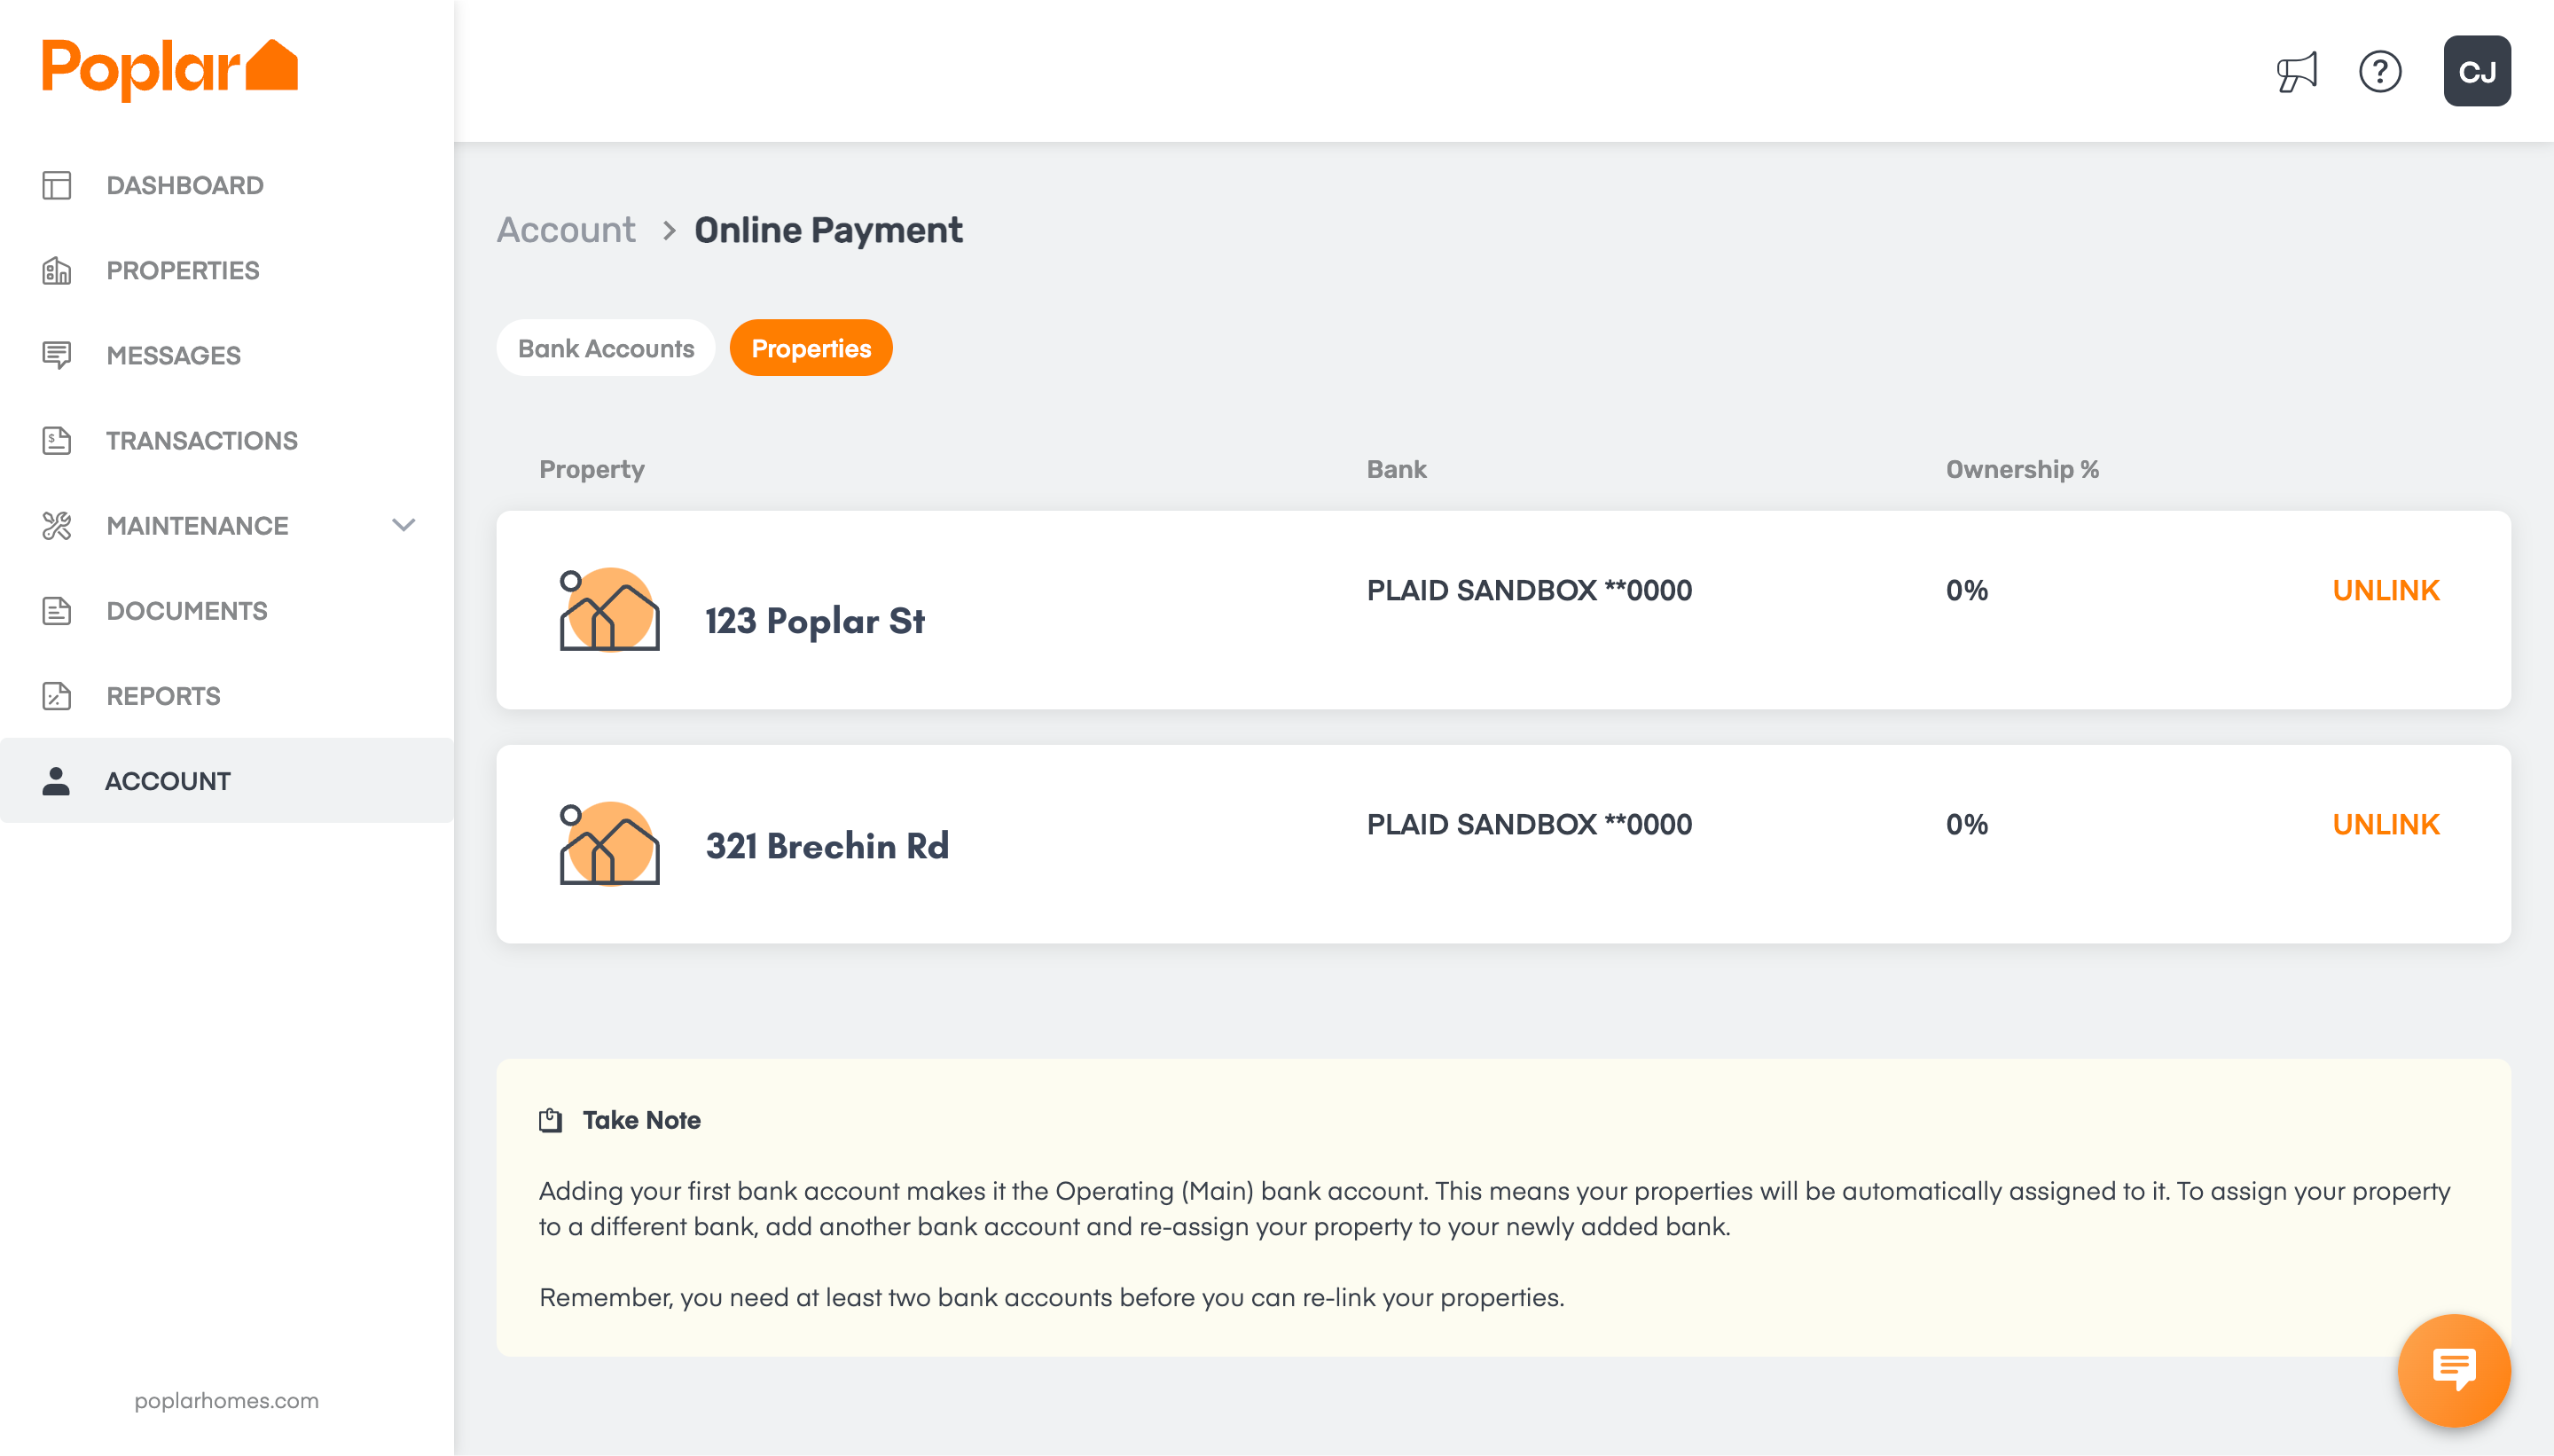2554x1456 pixels.
Task: Expand the Maintenance submenu chevron
Action: 403,525
